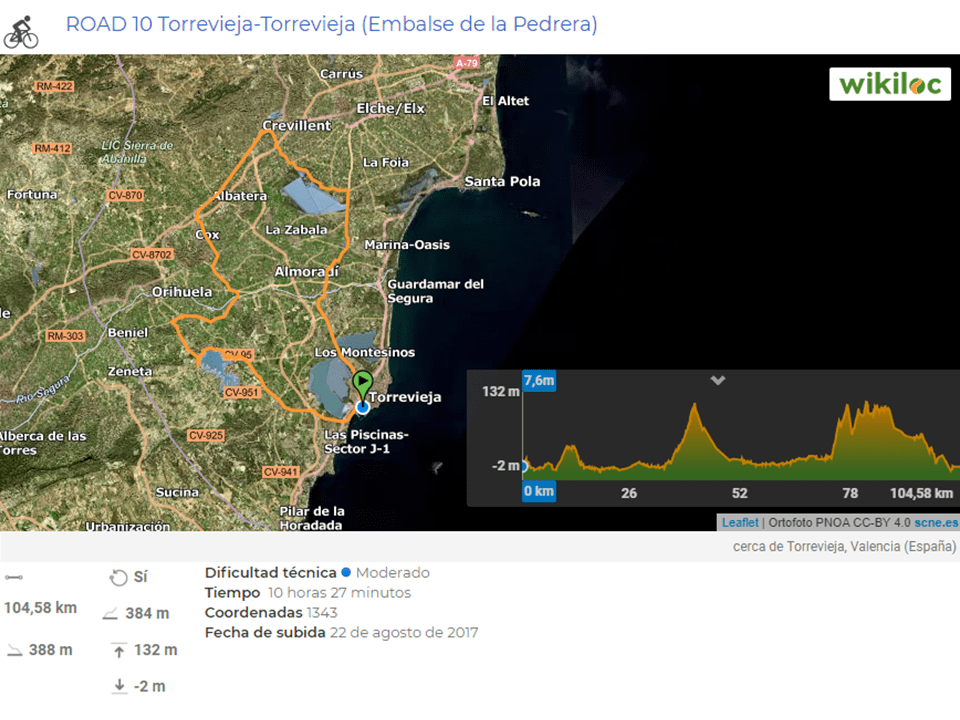Click the distance icon above 104,58 km

[x=12, y=577]
